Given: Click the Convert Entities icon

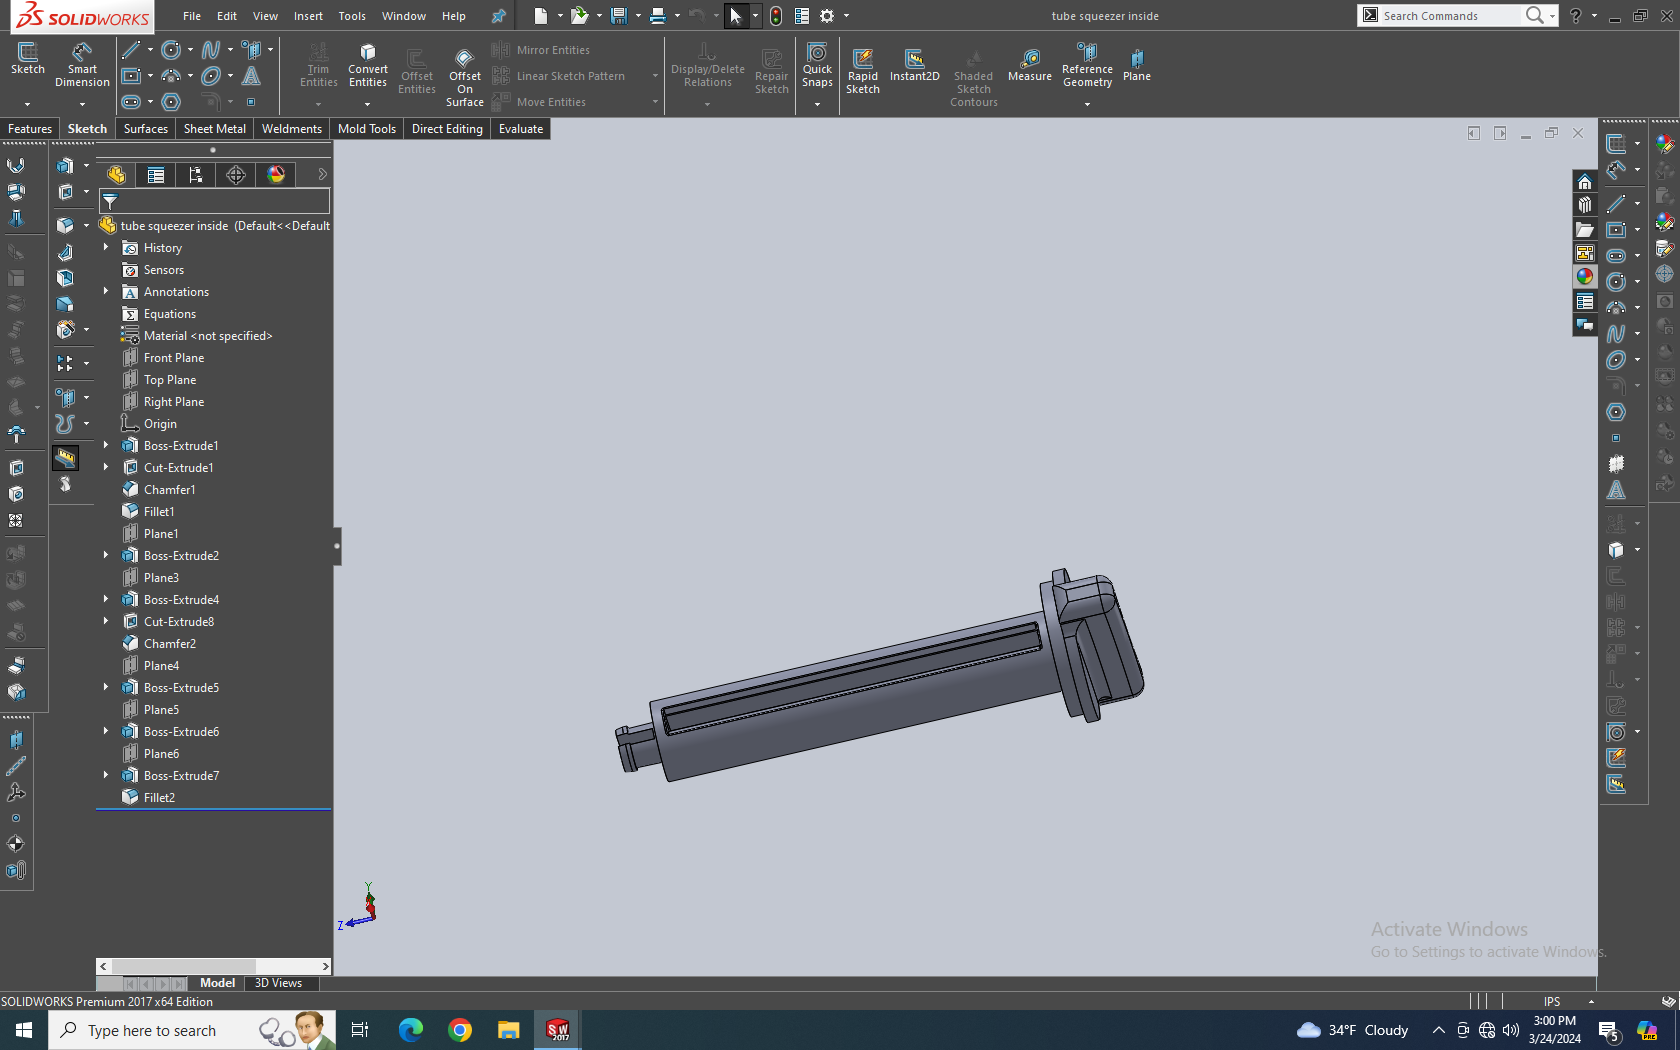Looking at the screenshot, I should pyautogui.click(x=368, y=65).
